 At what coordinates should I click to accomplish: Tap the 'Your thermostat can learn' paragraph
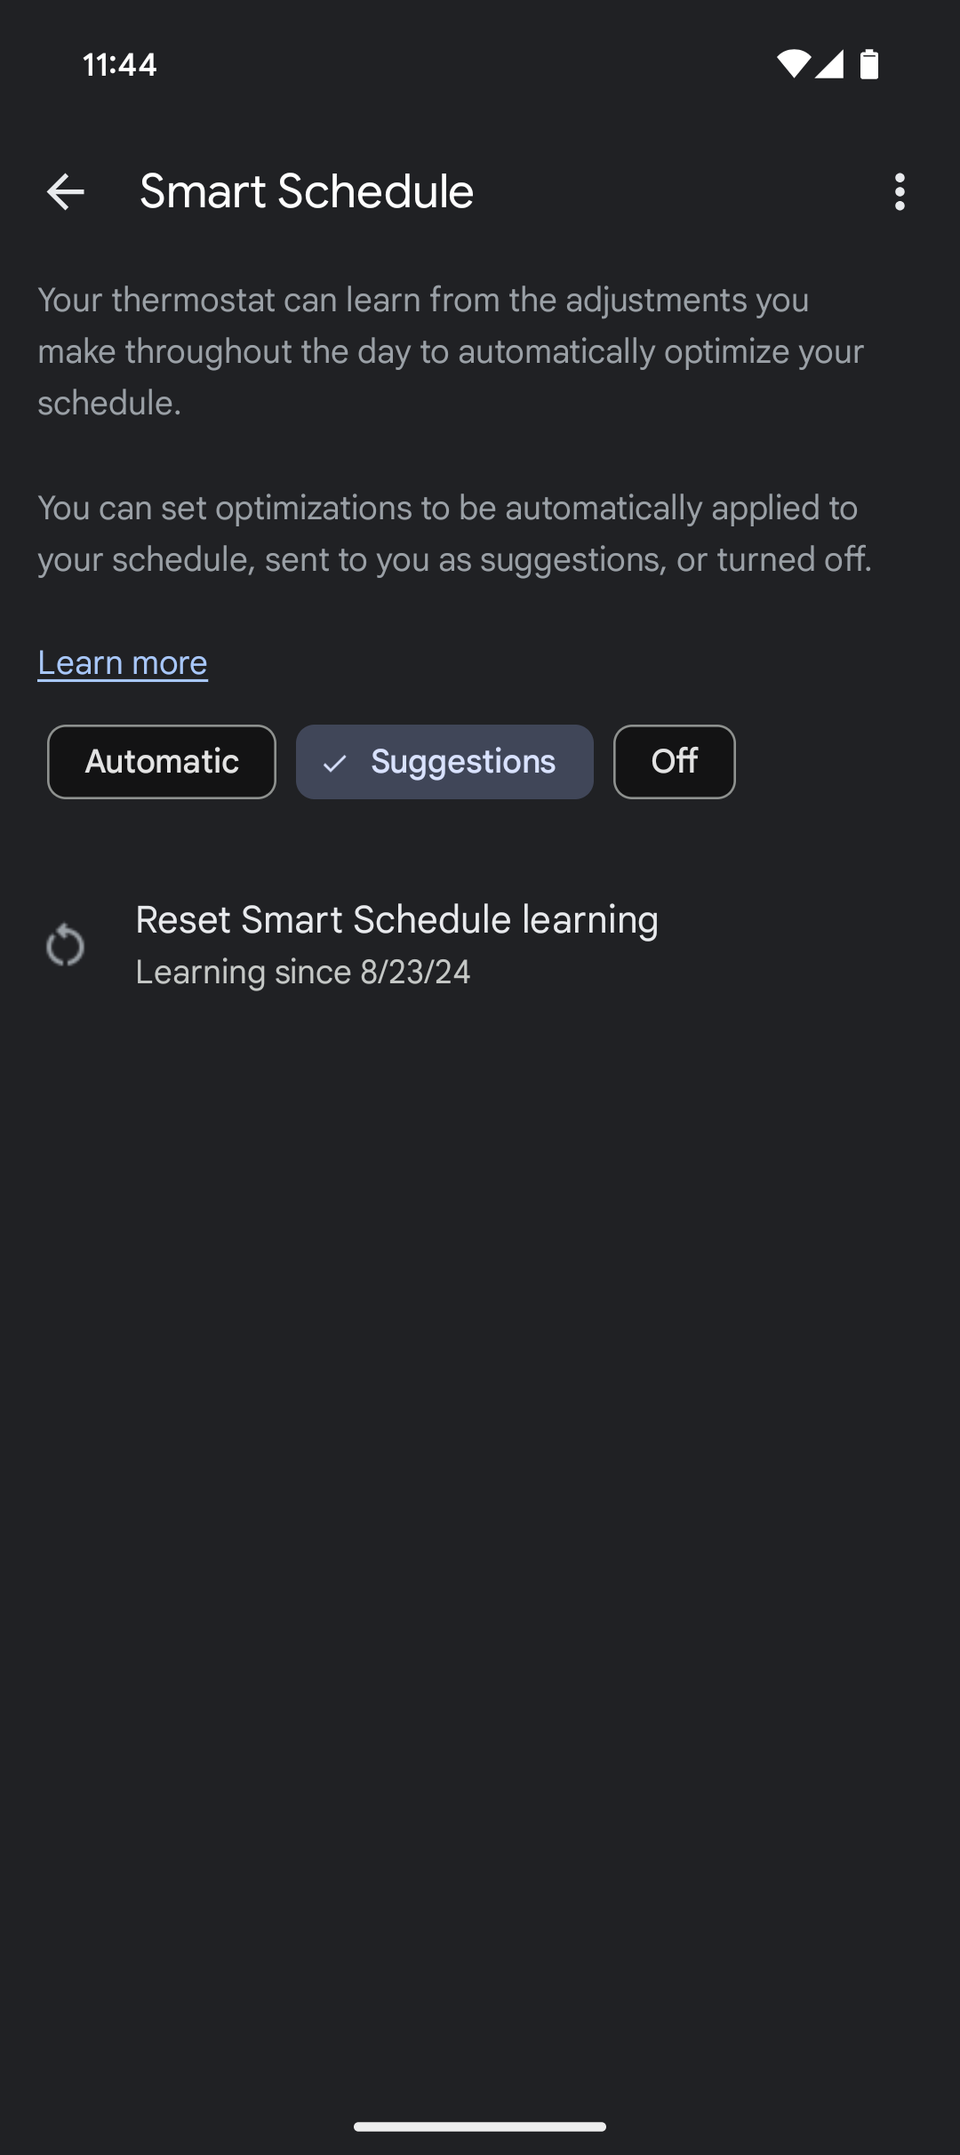(451, 351)
